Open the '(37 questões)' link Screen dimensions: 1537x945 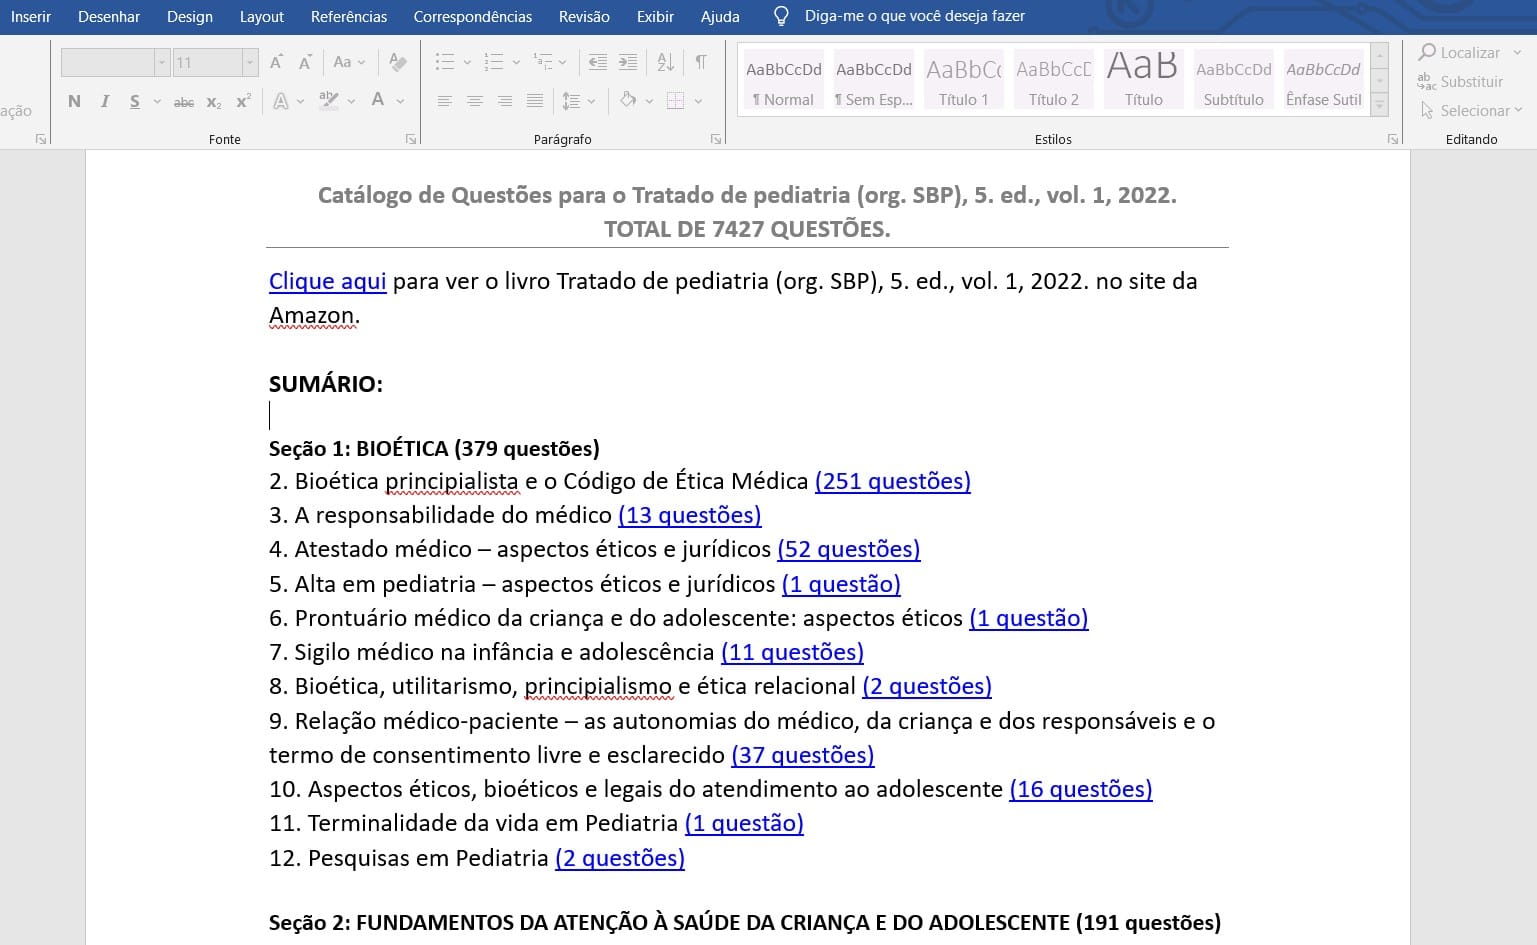[803, 755]
